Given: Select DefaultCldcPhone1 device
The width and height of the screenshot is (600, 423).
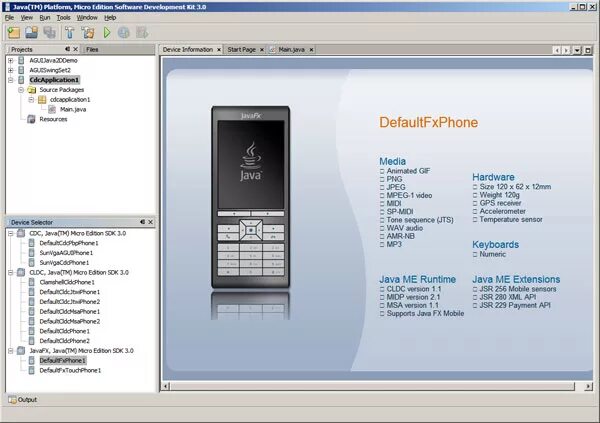Looking at the screenshot, I should tap(65, 332).
